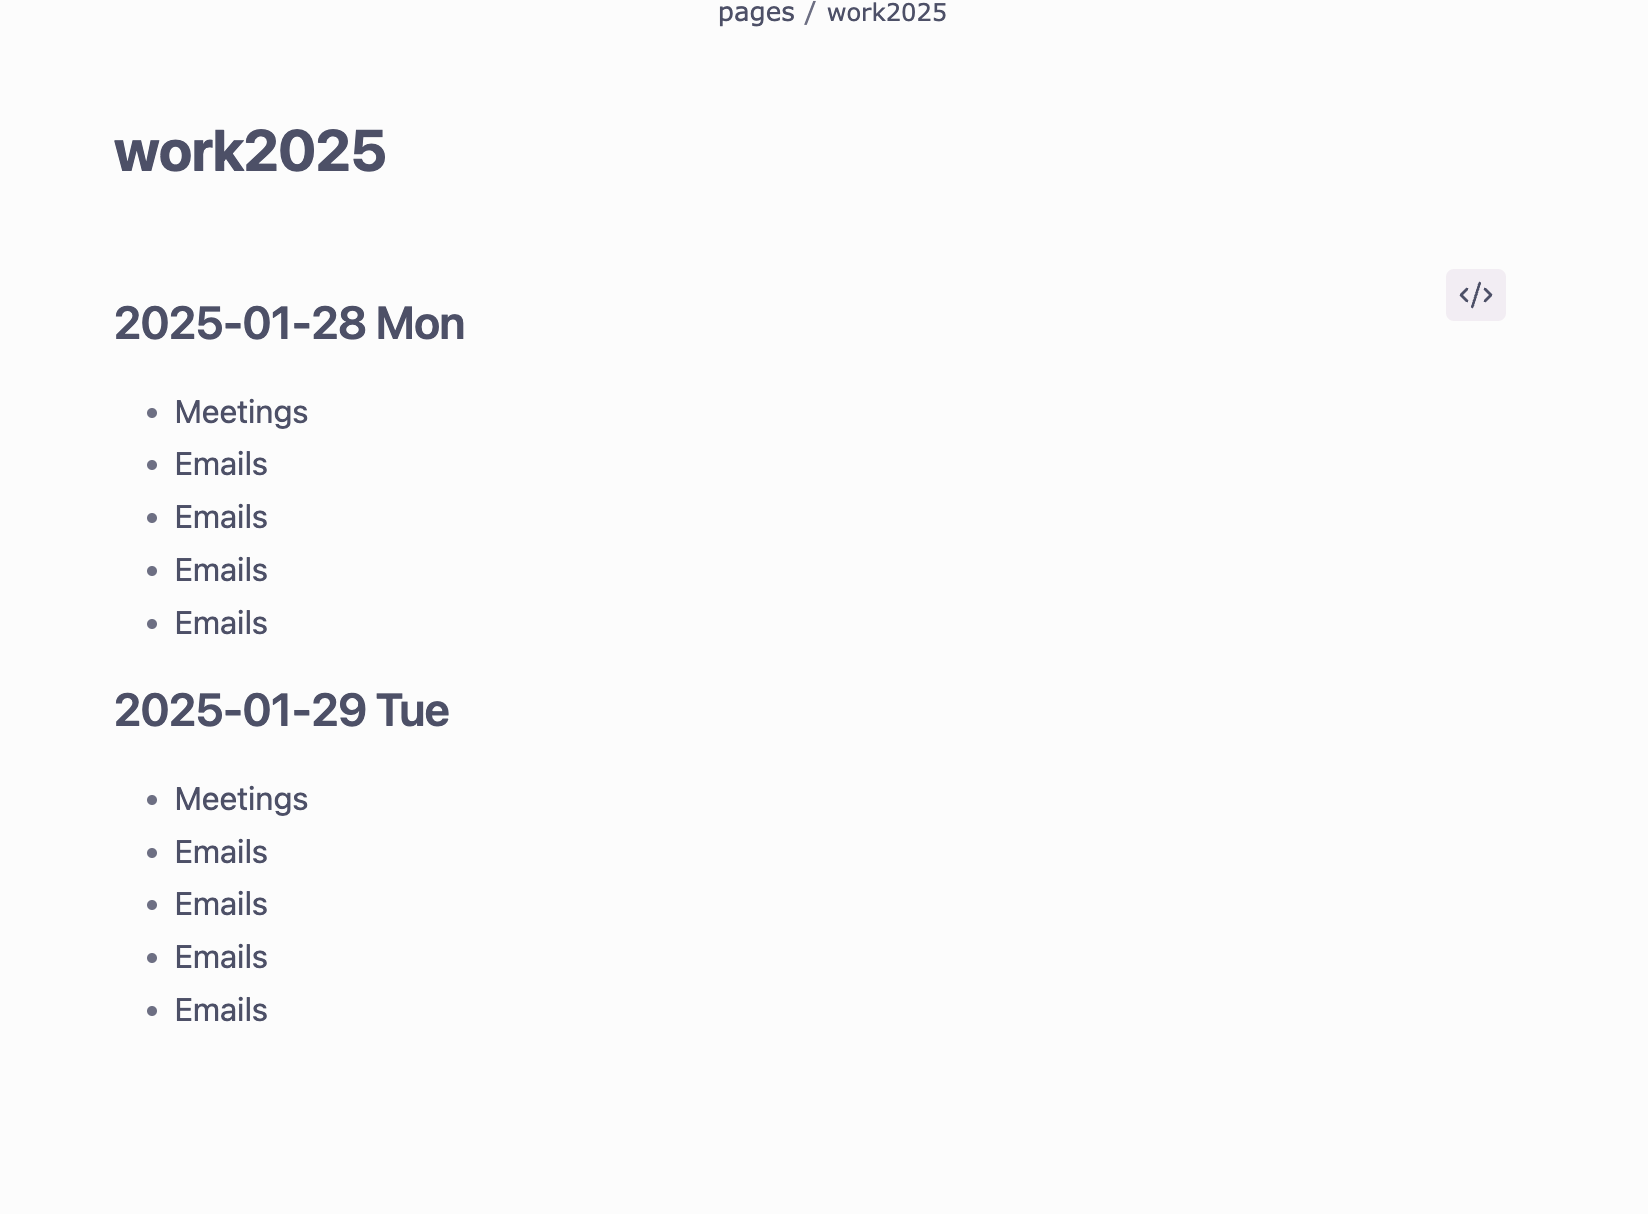Click first Emails item under 2025-01-29 Tue

click(x=221, y=852)
